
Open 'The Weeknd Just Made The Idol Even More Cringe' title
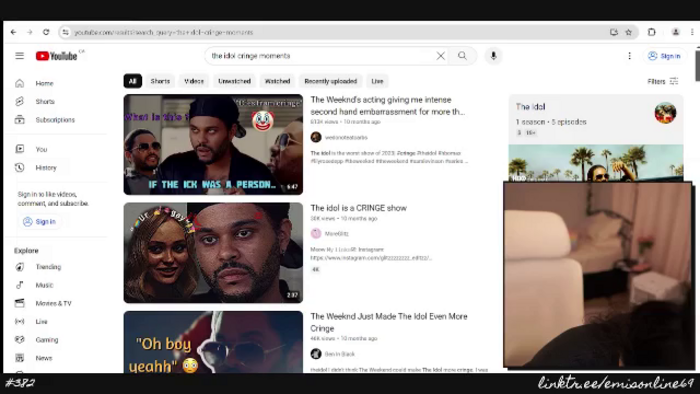(x=389, y=322)
